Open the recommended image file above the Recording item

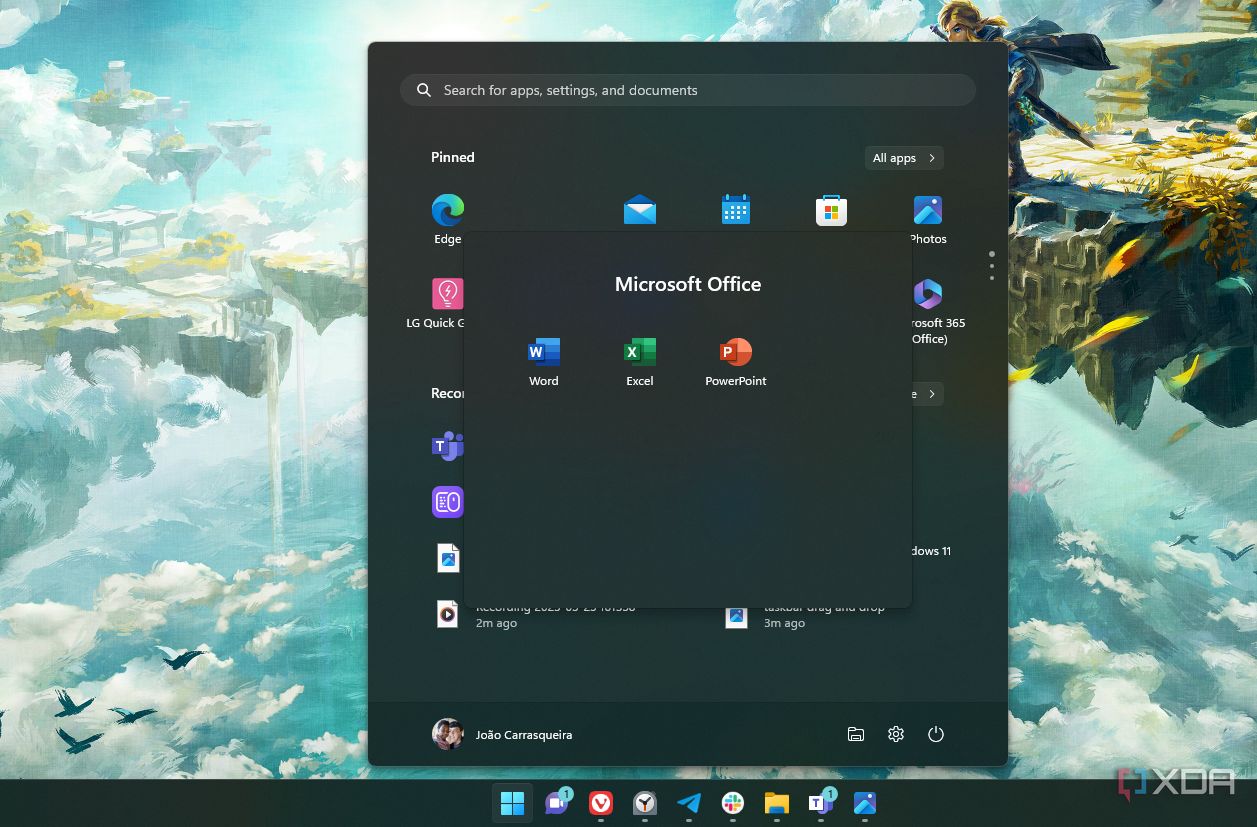(448, 558)
